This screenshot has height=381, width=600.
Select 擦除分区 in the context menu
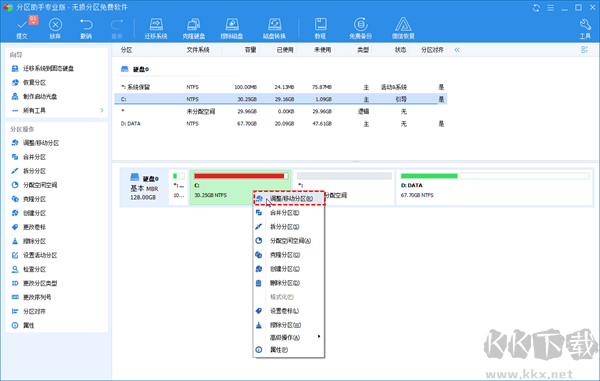coord(289,325)
